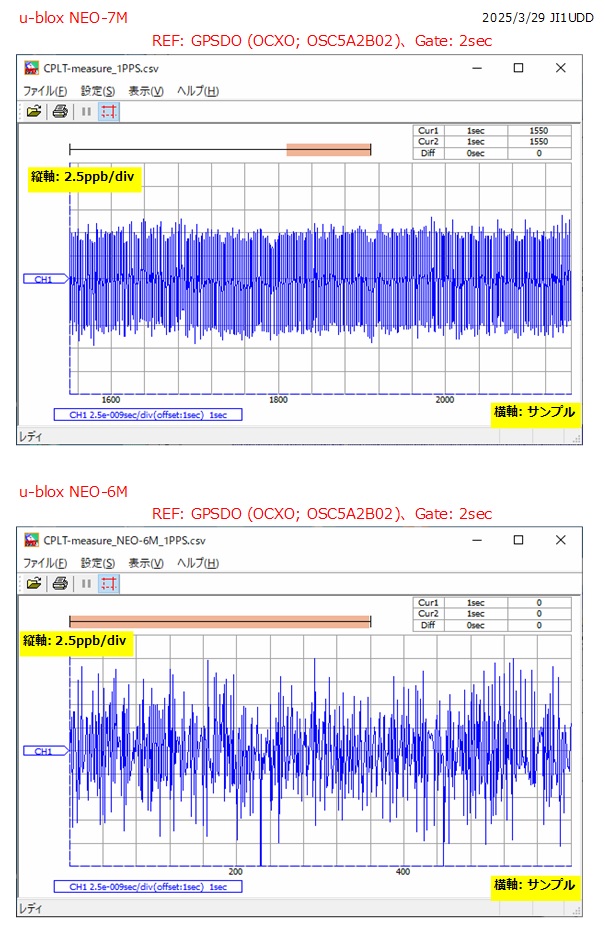Click the open file icon in CPLT-measure_1PPS window
This screenshot has height=925, width=605.
34,111
